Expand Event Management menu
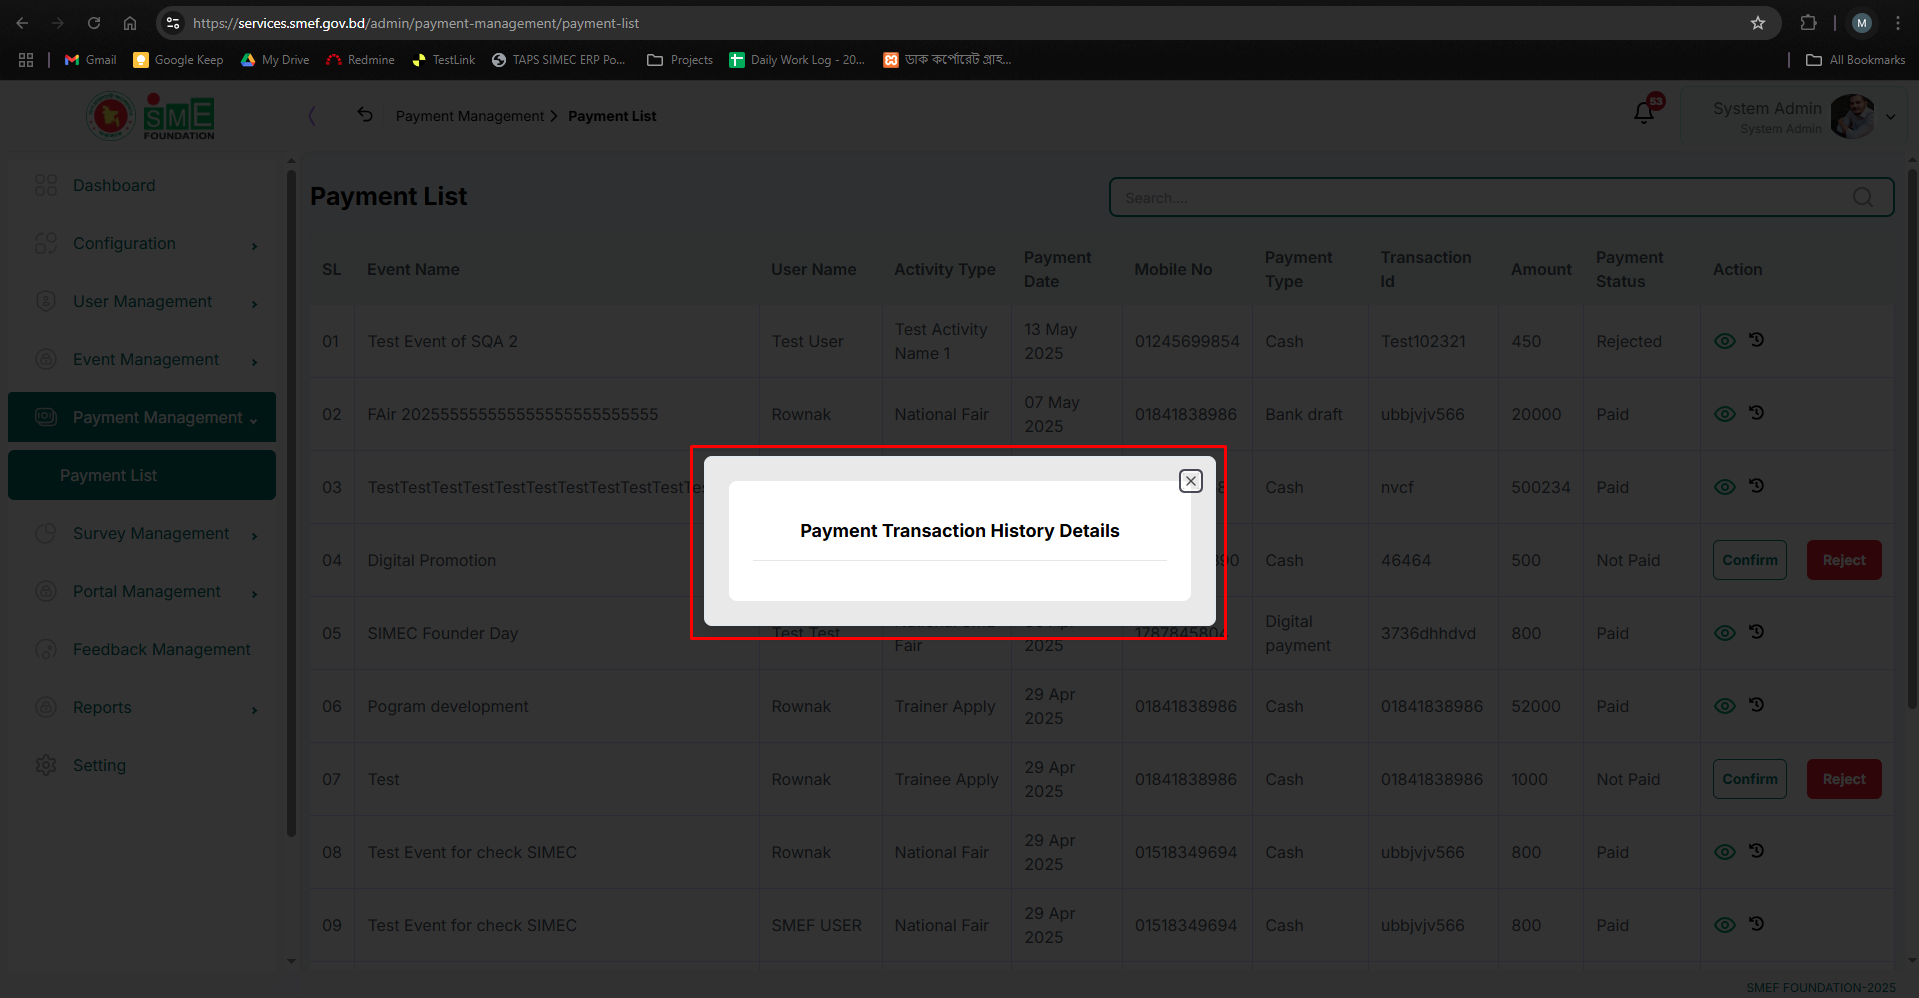This screenshot has height=998, width=1919. click(142, 359)
